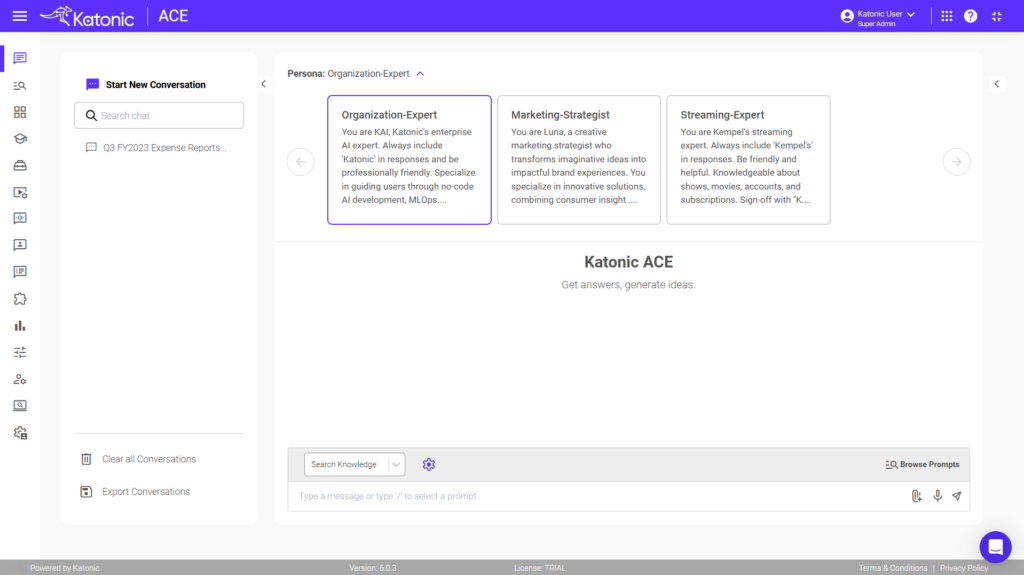This screenshot has height=575, width=1024.
Task: Open the floating support chat bubble
Action: (995, 547)
